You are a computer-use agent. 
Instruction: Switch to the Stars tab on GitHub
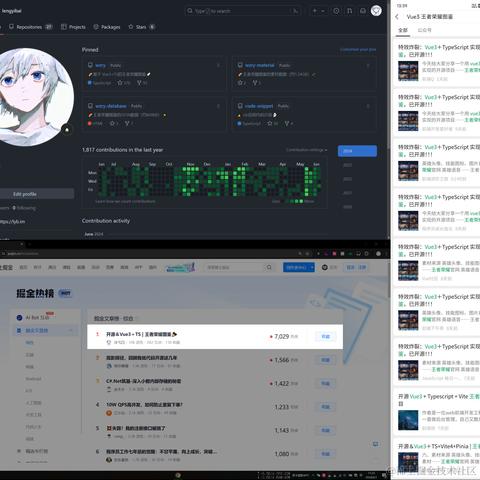(x=142, y=27)
